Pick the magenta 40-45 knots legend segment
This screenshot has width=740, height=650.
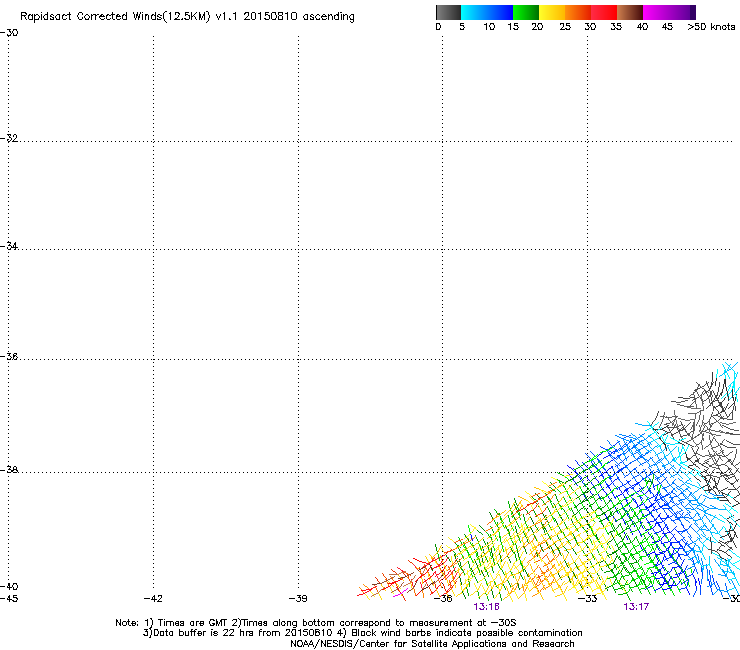[656, 12]
